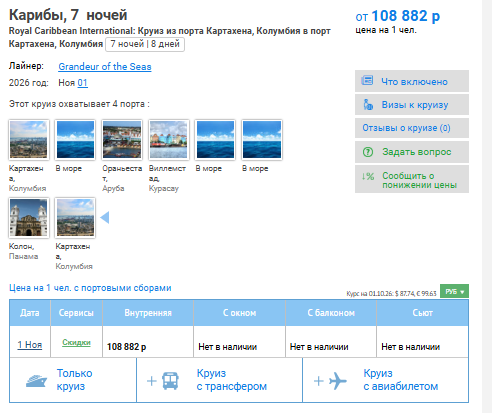The height and width of the screenshot is (413, 492).
Task: Click the question mark icon of Задать вопрос
Action: click(368, 152)
